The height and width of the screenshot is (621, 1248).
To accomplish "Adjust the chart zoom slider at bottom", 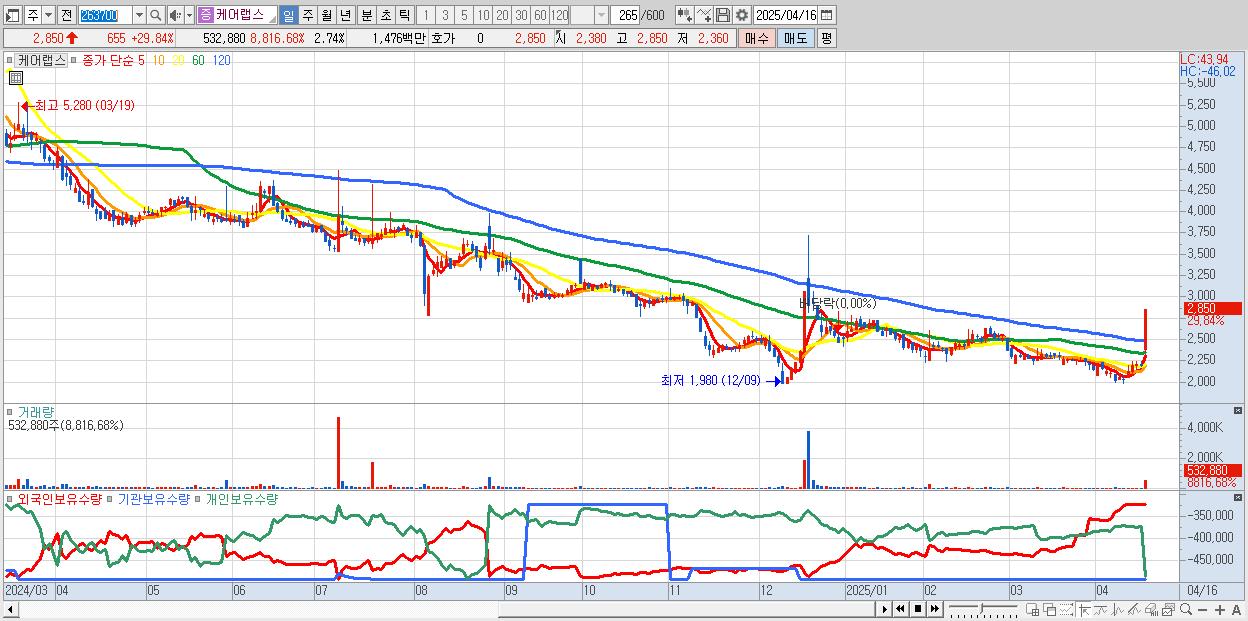I will [984, 609].
